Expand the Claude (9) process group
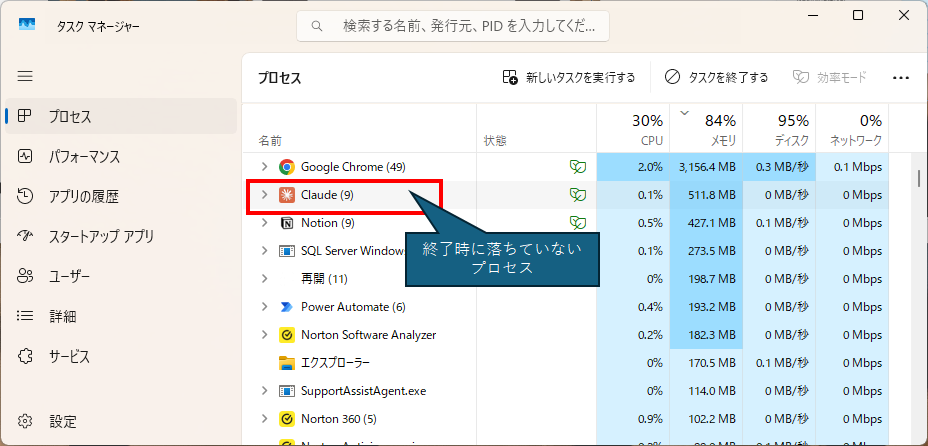This screenshot has width=928, height=446. 265,195
